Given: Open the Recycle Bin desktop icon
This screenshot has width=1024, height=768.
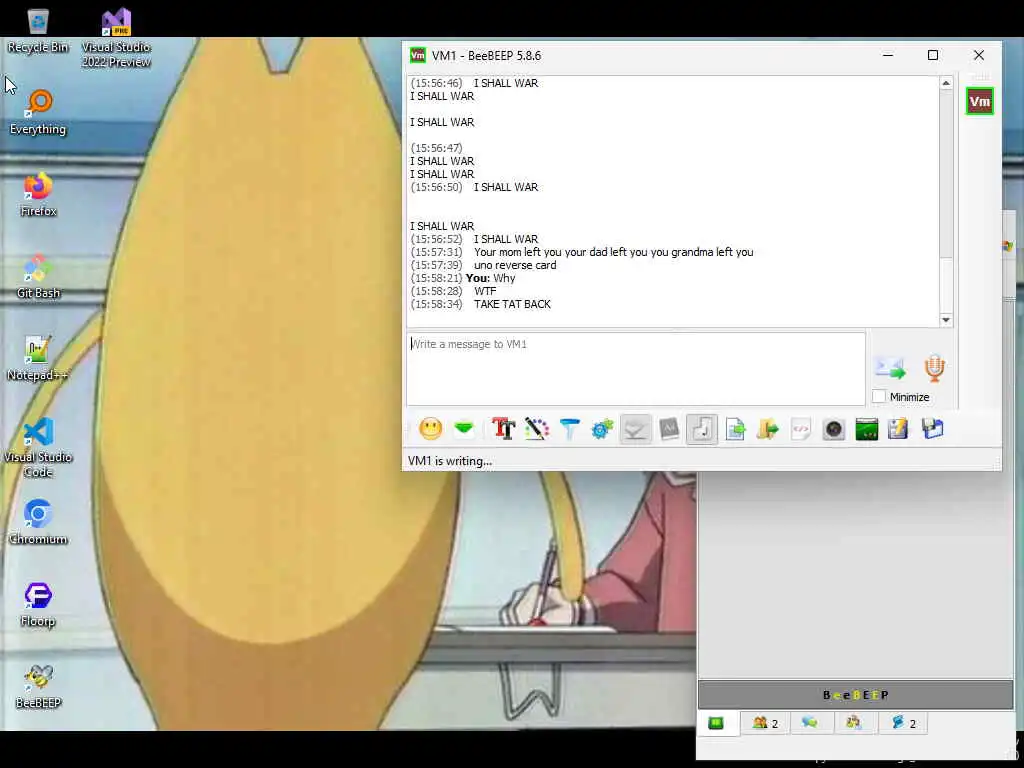Looking at the screenshot, I should click(x=38, y=30).
